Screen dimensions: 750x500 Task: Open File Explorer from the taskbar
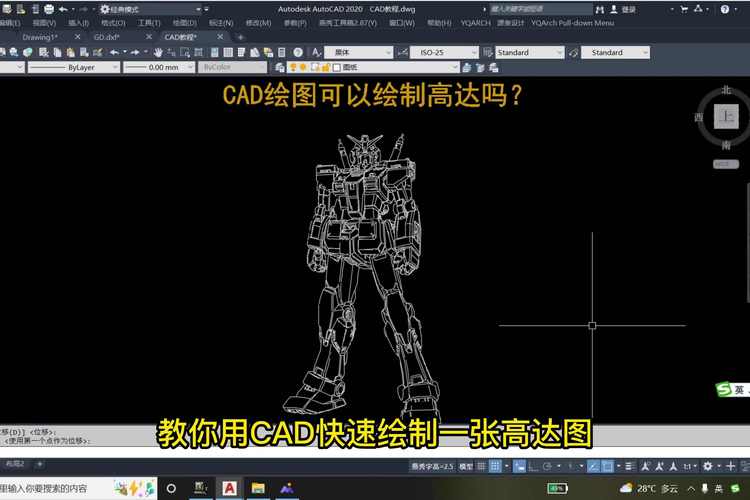258,489
